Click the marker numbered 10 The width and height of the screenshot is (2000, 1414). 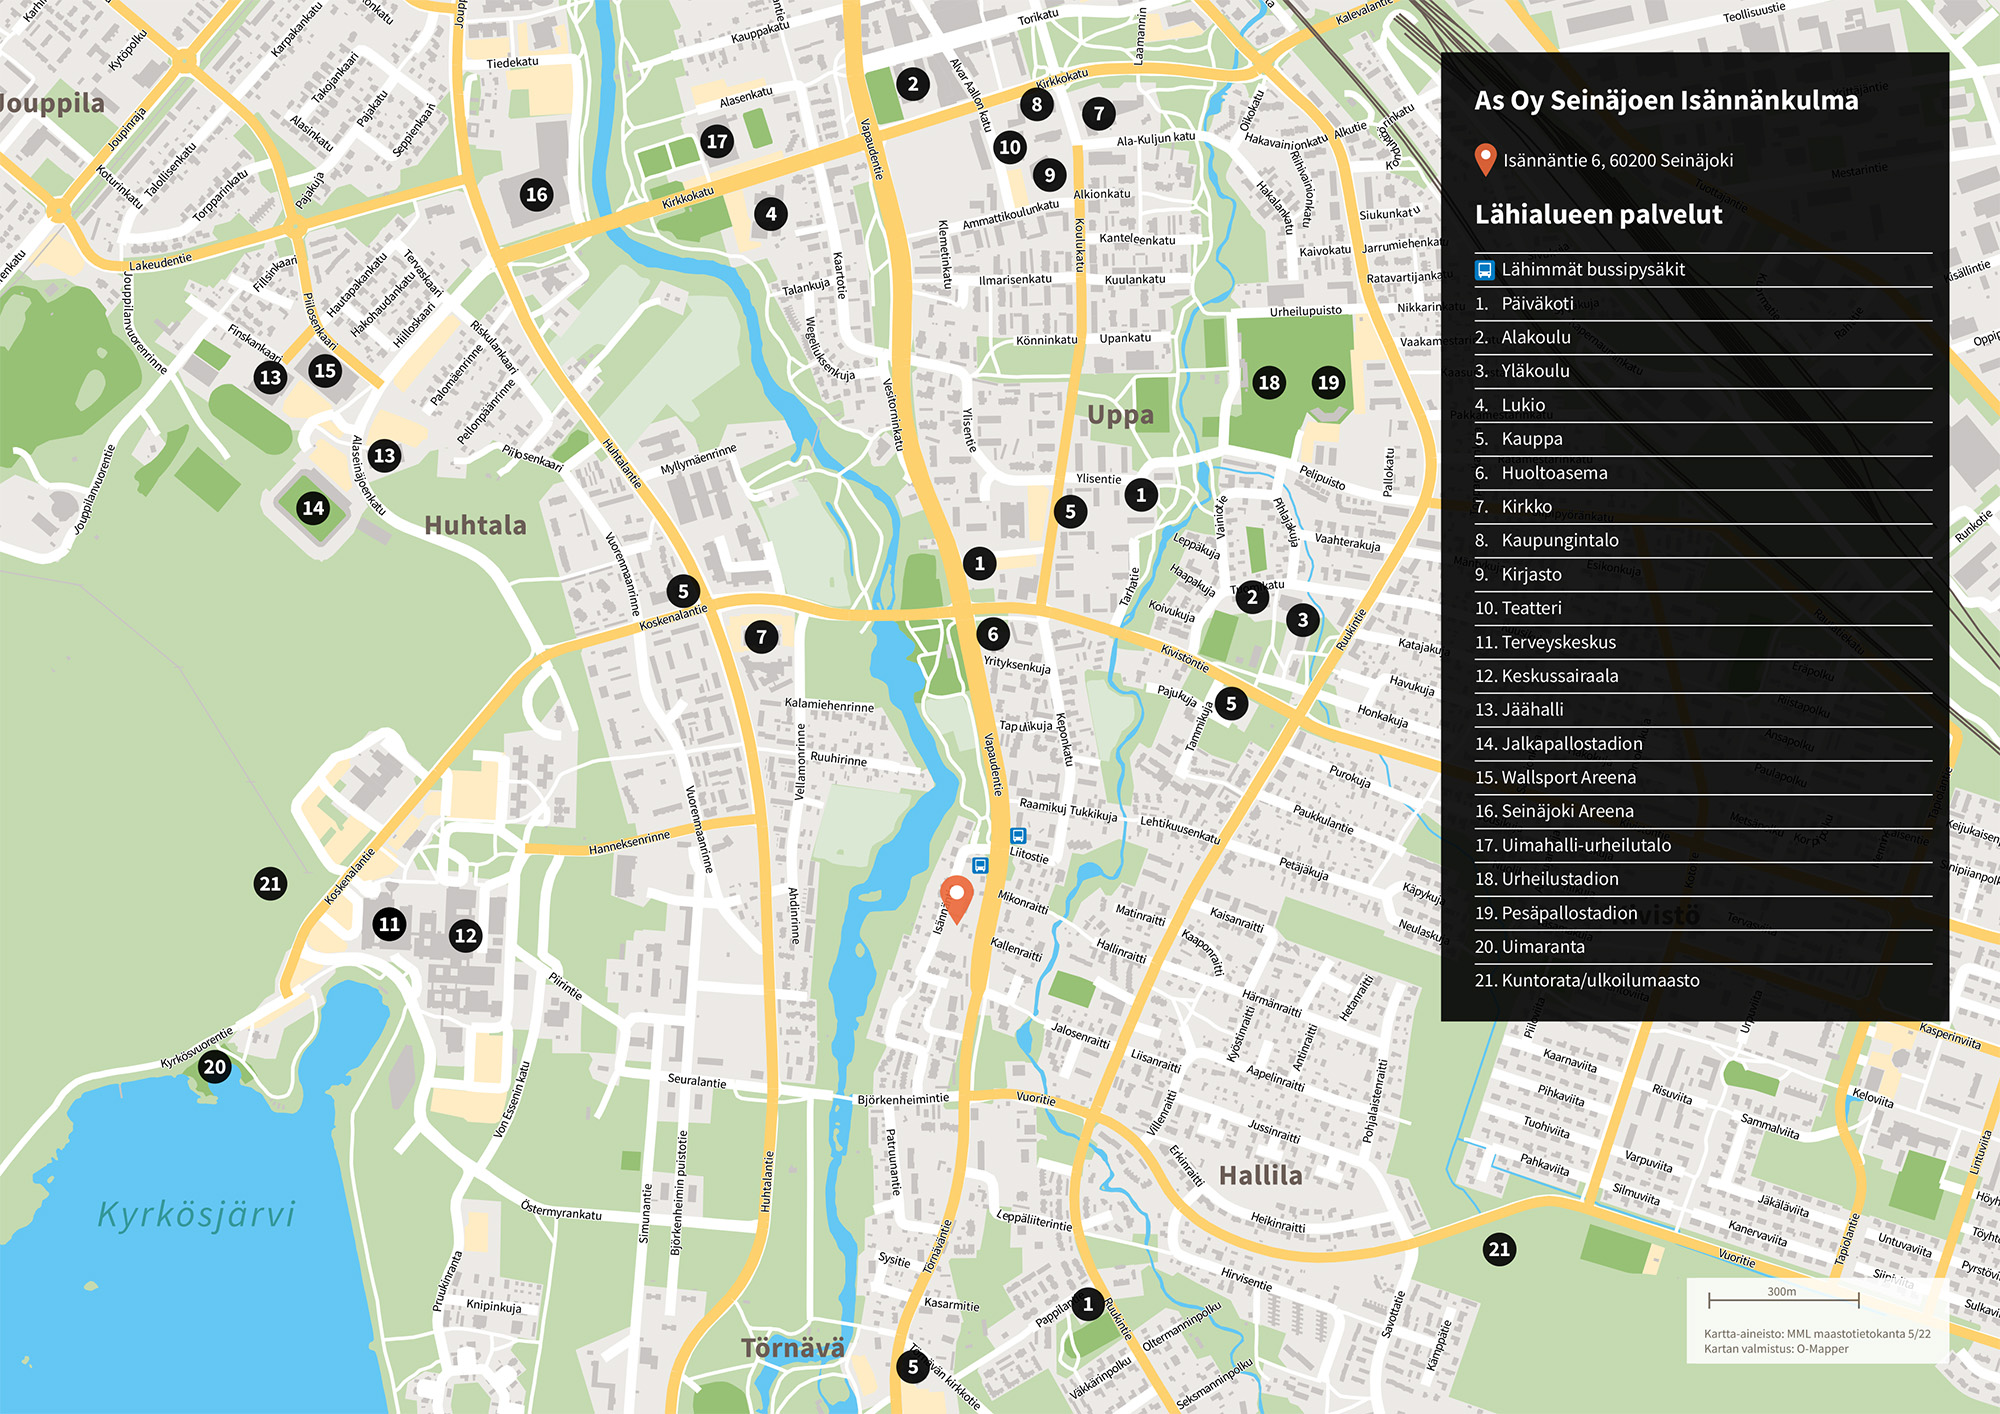click(1010, 147)
